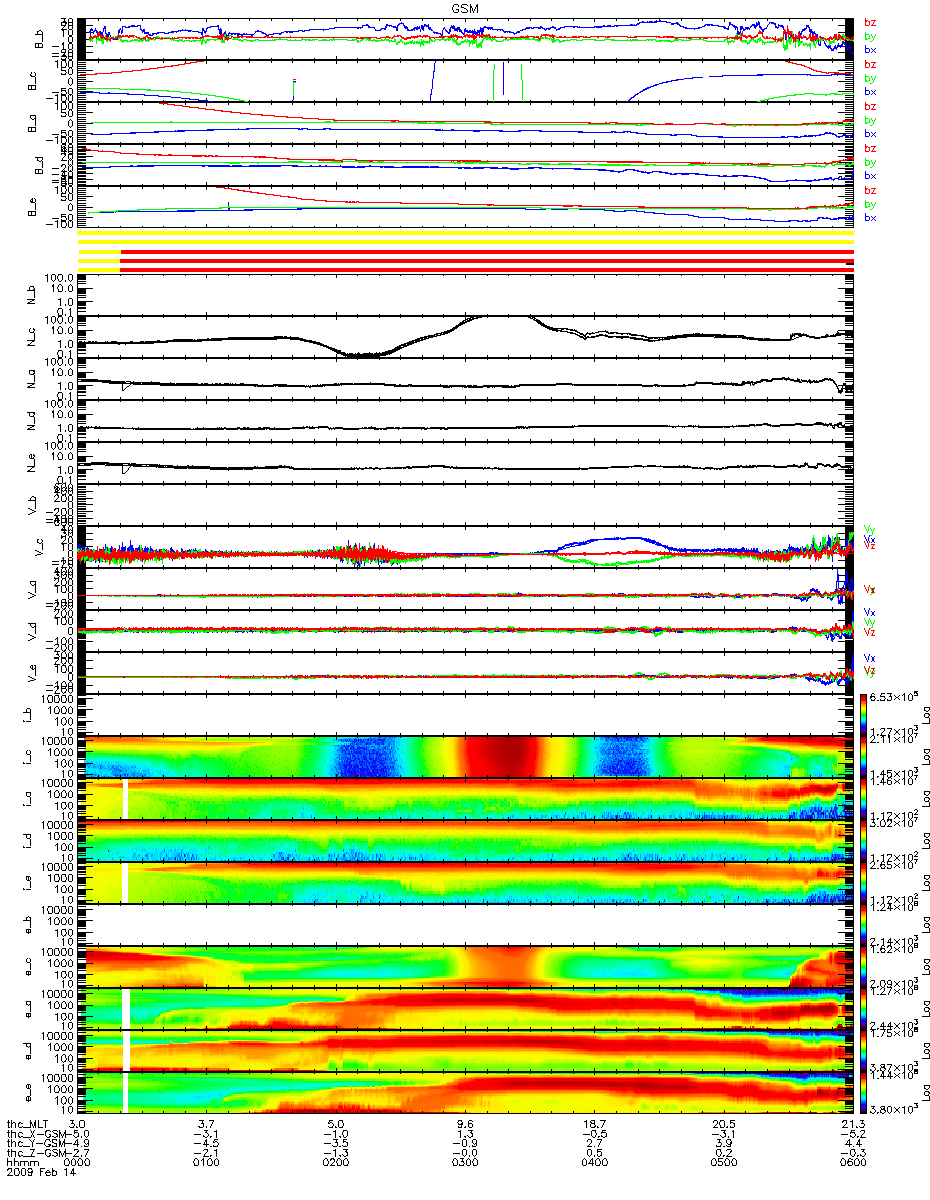The image size is (930, 1200).
Task: Click the 0600 time tick label
Action: (x=852, y=1163)
